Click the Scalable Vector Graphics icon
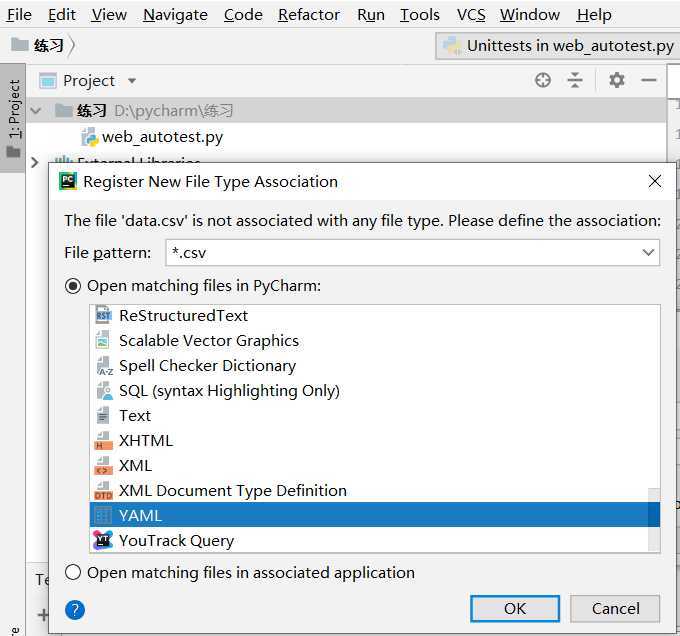 tap(102, 340)
